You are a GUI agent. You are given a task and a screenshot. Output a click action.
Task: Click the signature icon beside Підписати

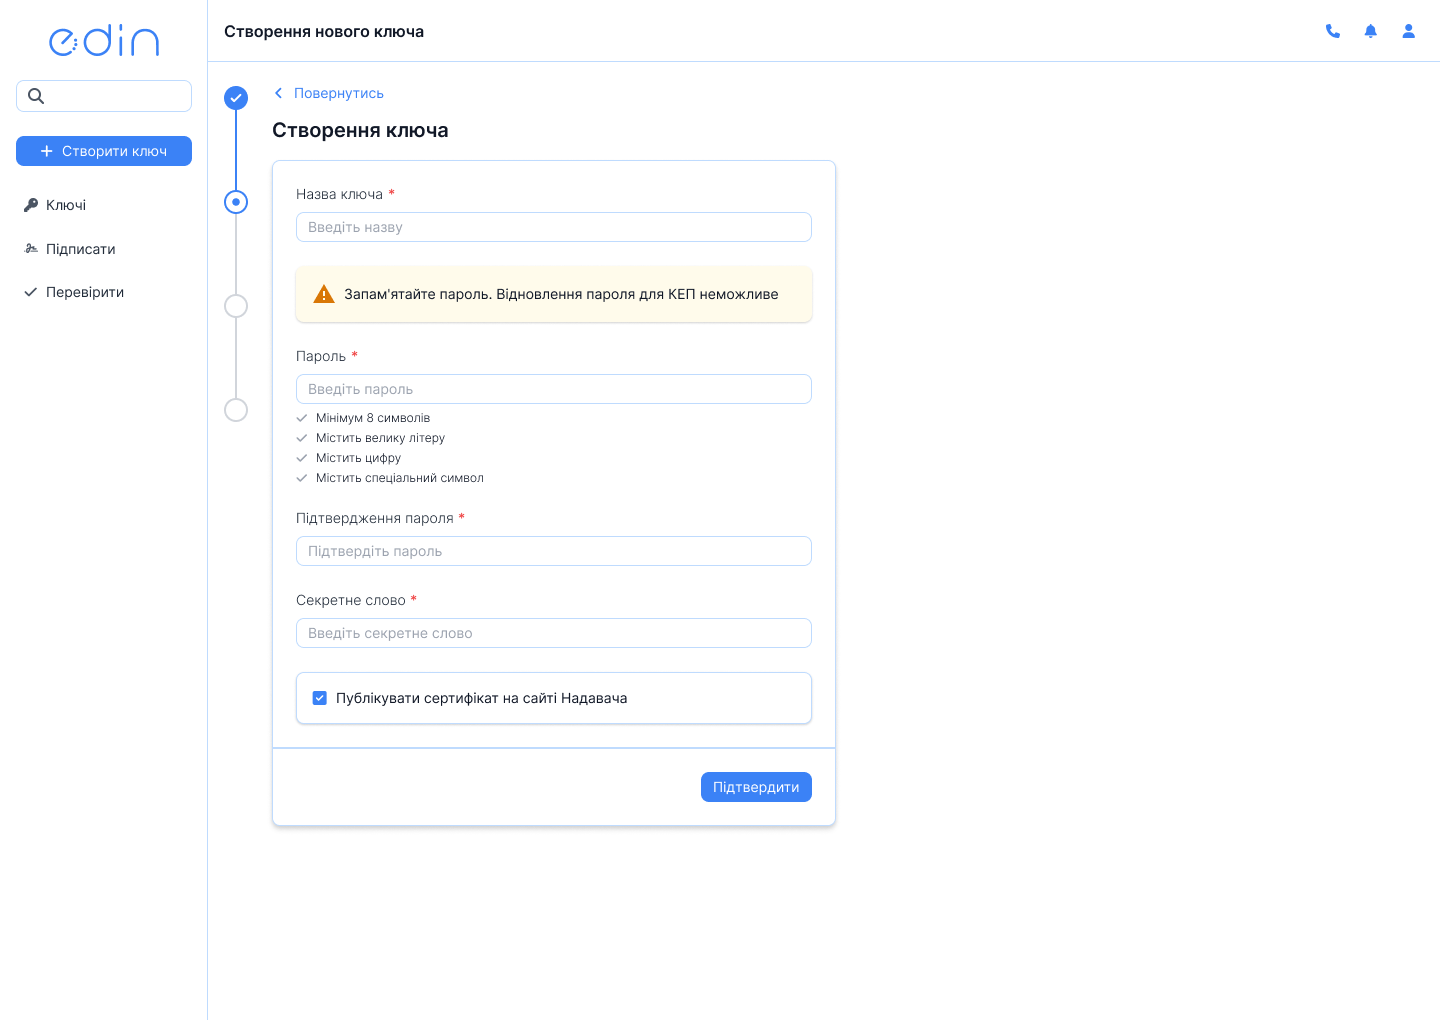coord(31,249)
